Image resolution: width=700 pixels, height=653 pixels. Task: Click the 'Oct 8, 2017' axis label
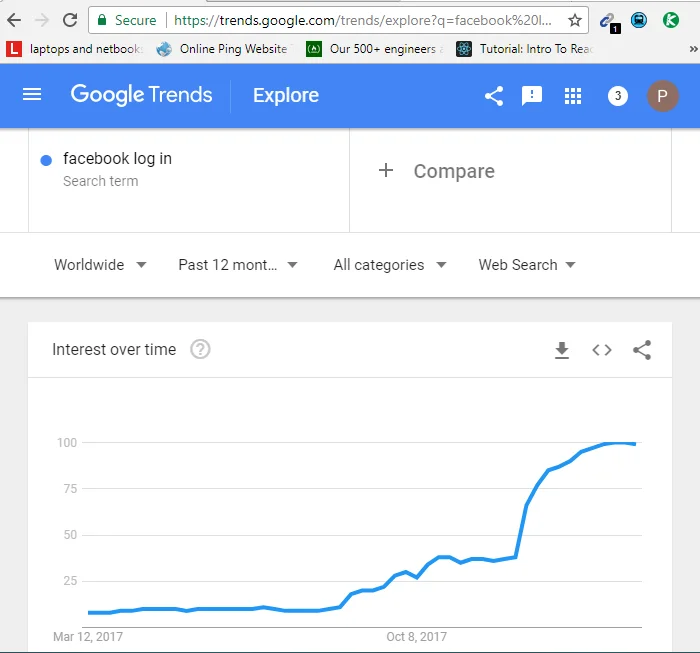coord(417,636)
